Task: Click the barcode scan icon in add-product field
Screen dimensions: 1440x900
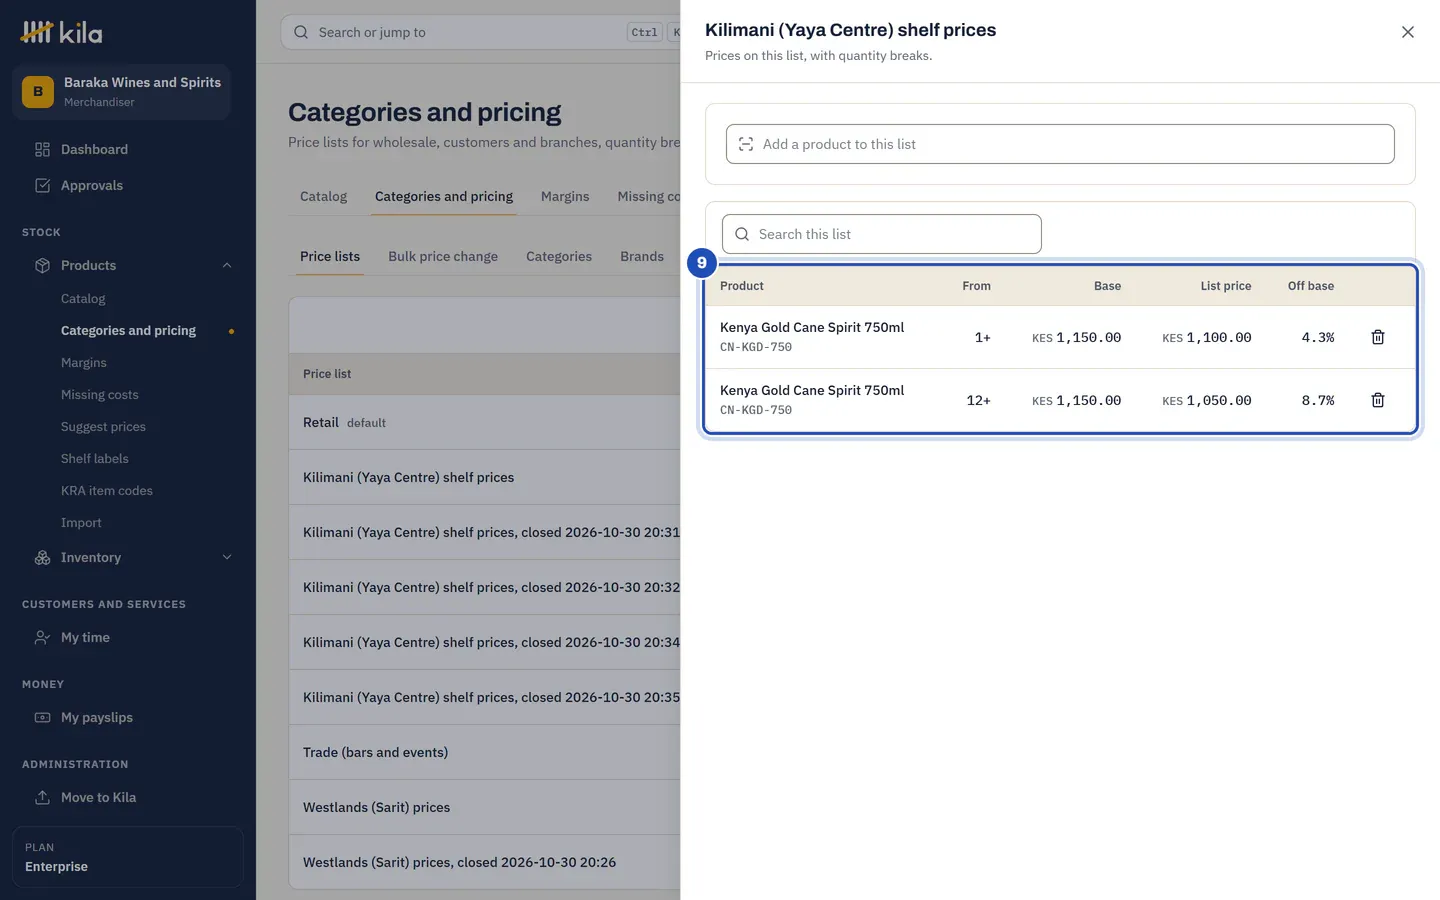Action: (746, 144)
